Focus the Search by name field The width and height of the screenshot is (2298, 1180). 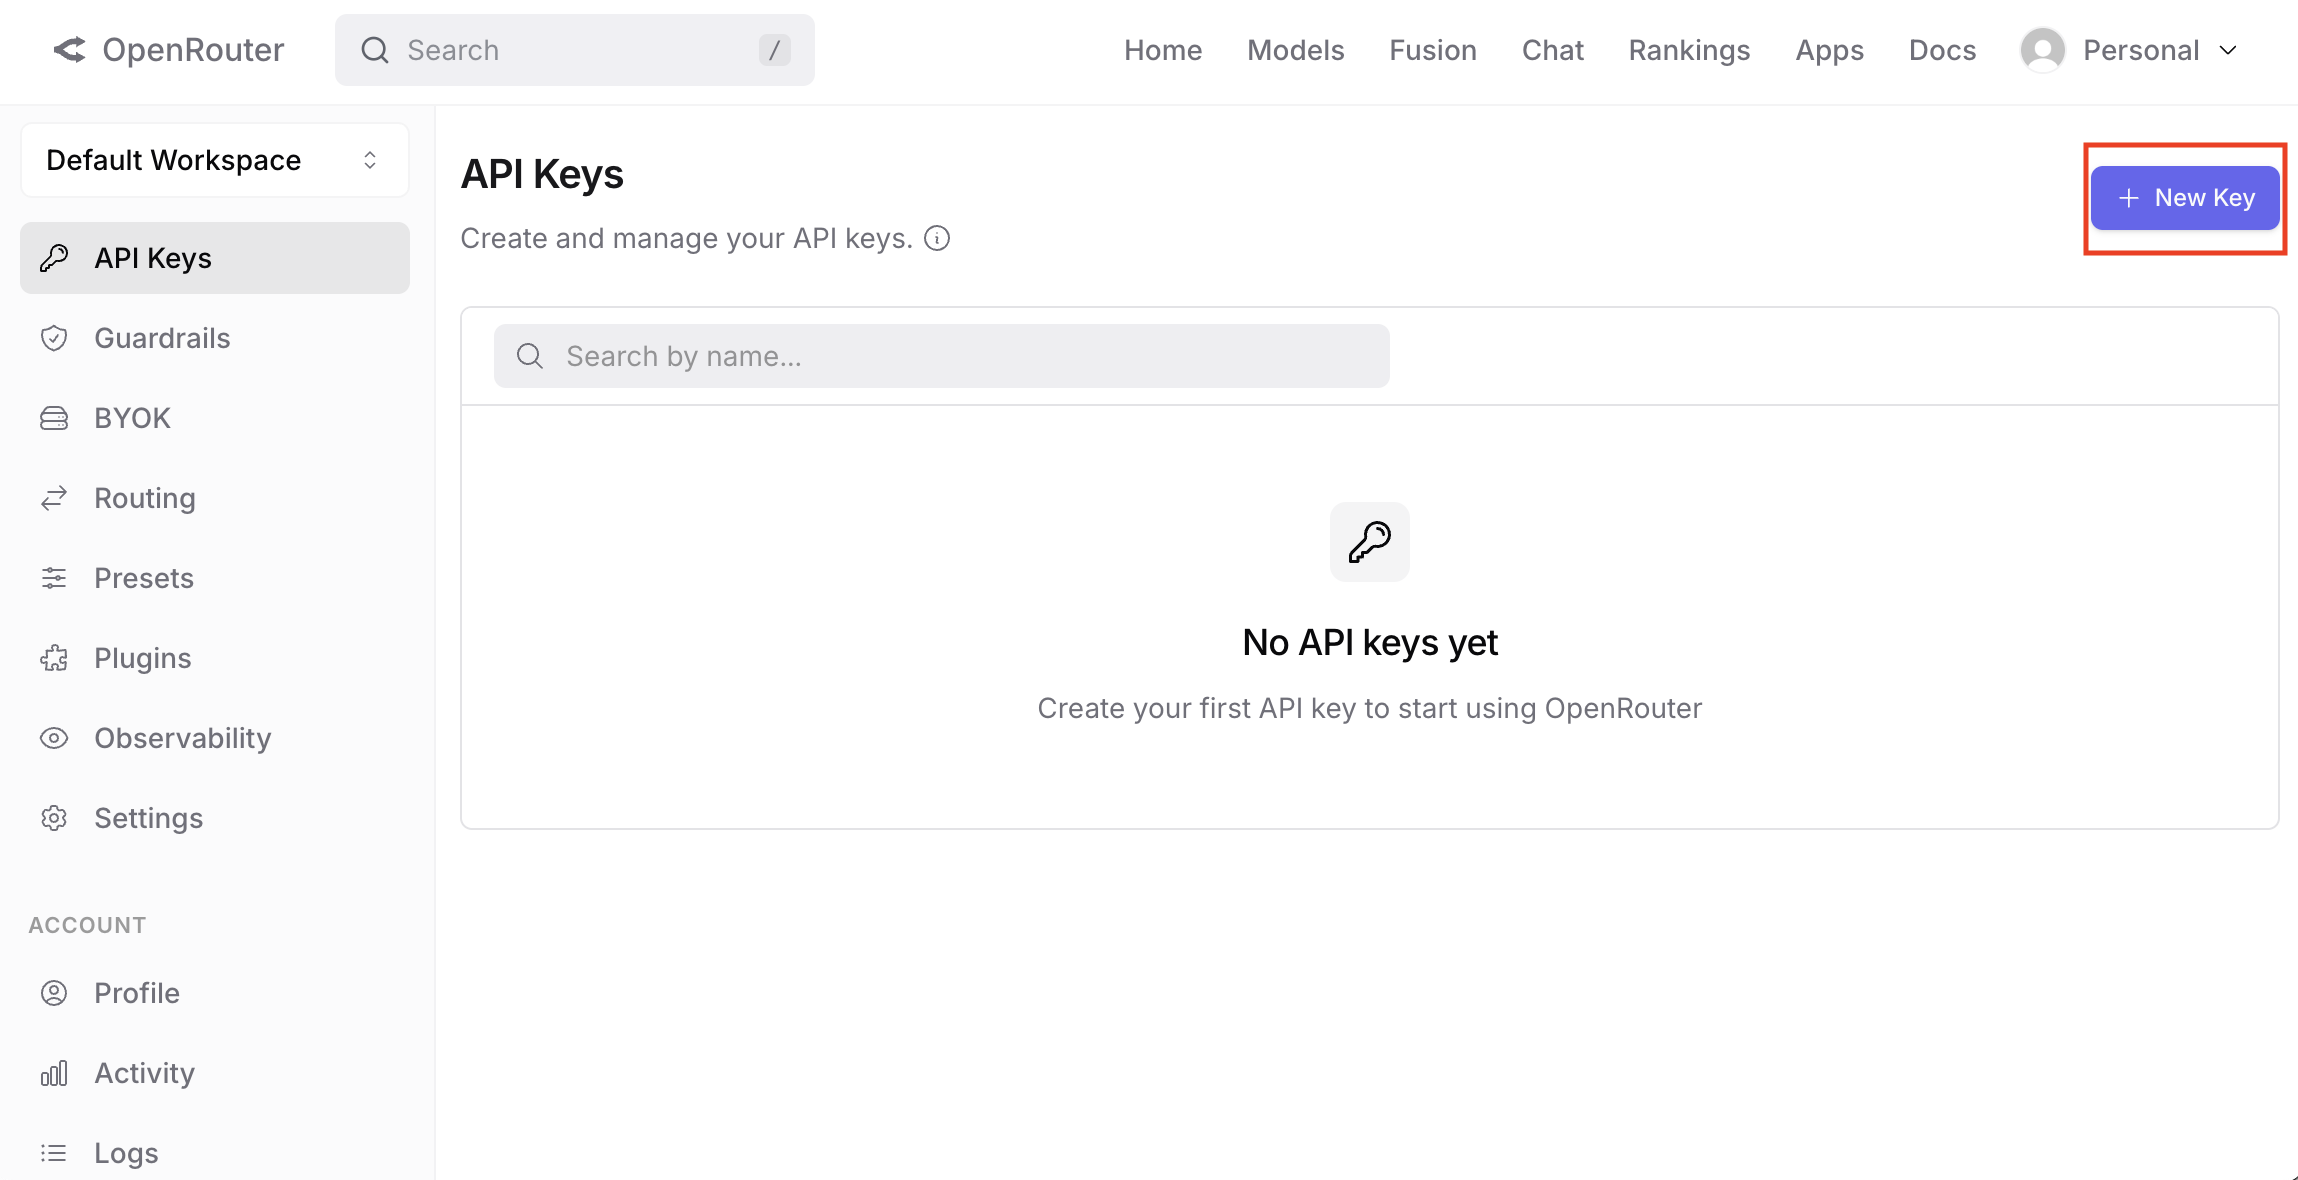tap(942, 356)
